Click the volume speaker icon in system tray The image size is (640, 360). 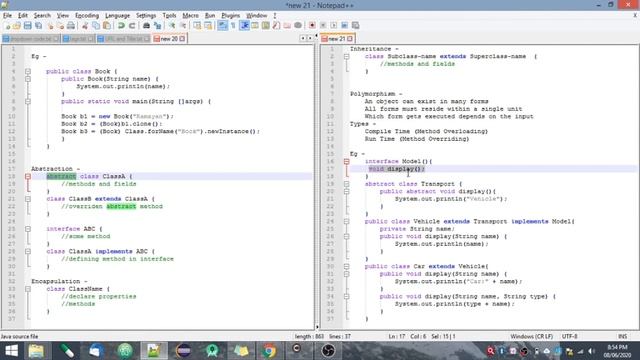[591, 351]
